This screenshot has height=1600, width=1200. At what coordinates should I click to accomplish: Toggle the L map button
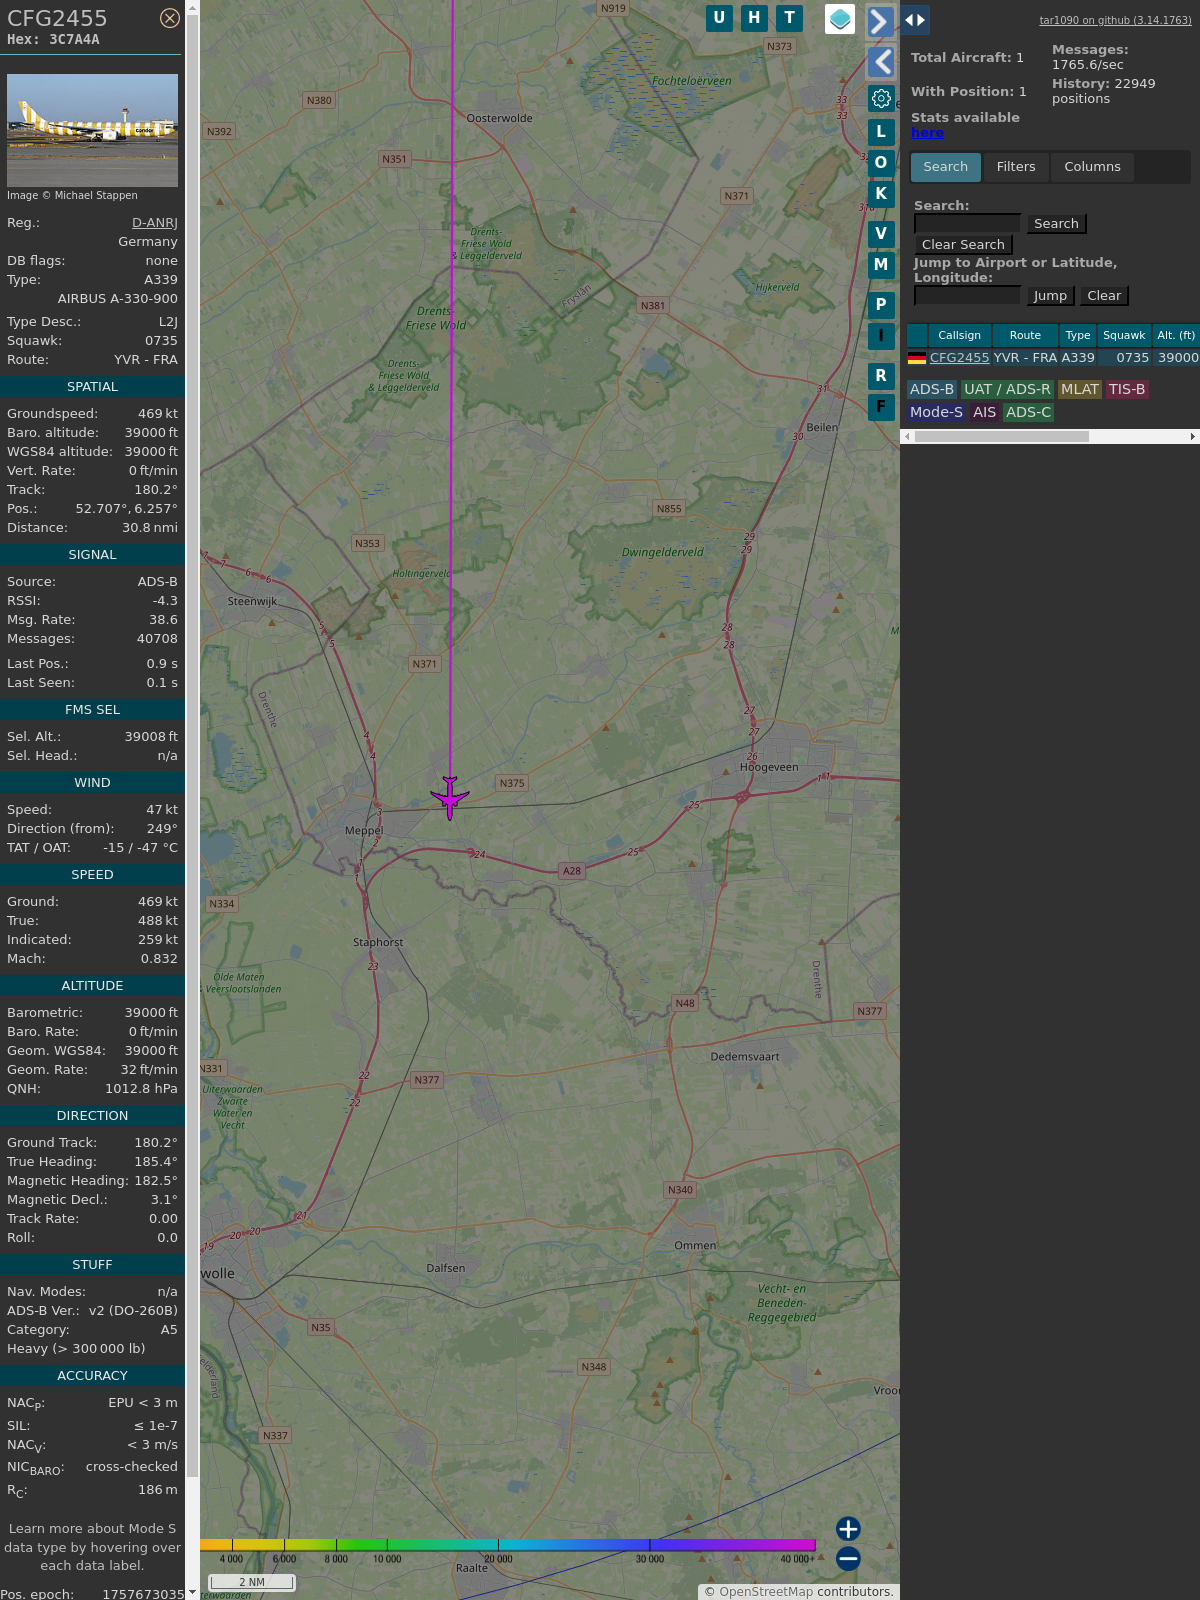pos(881,131)
